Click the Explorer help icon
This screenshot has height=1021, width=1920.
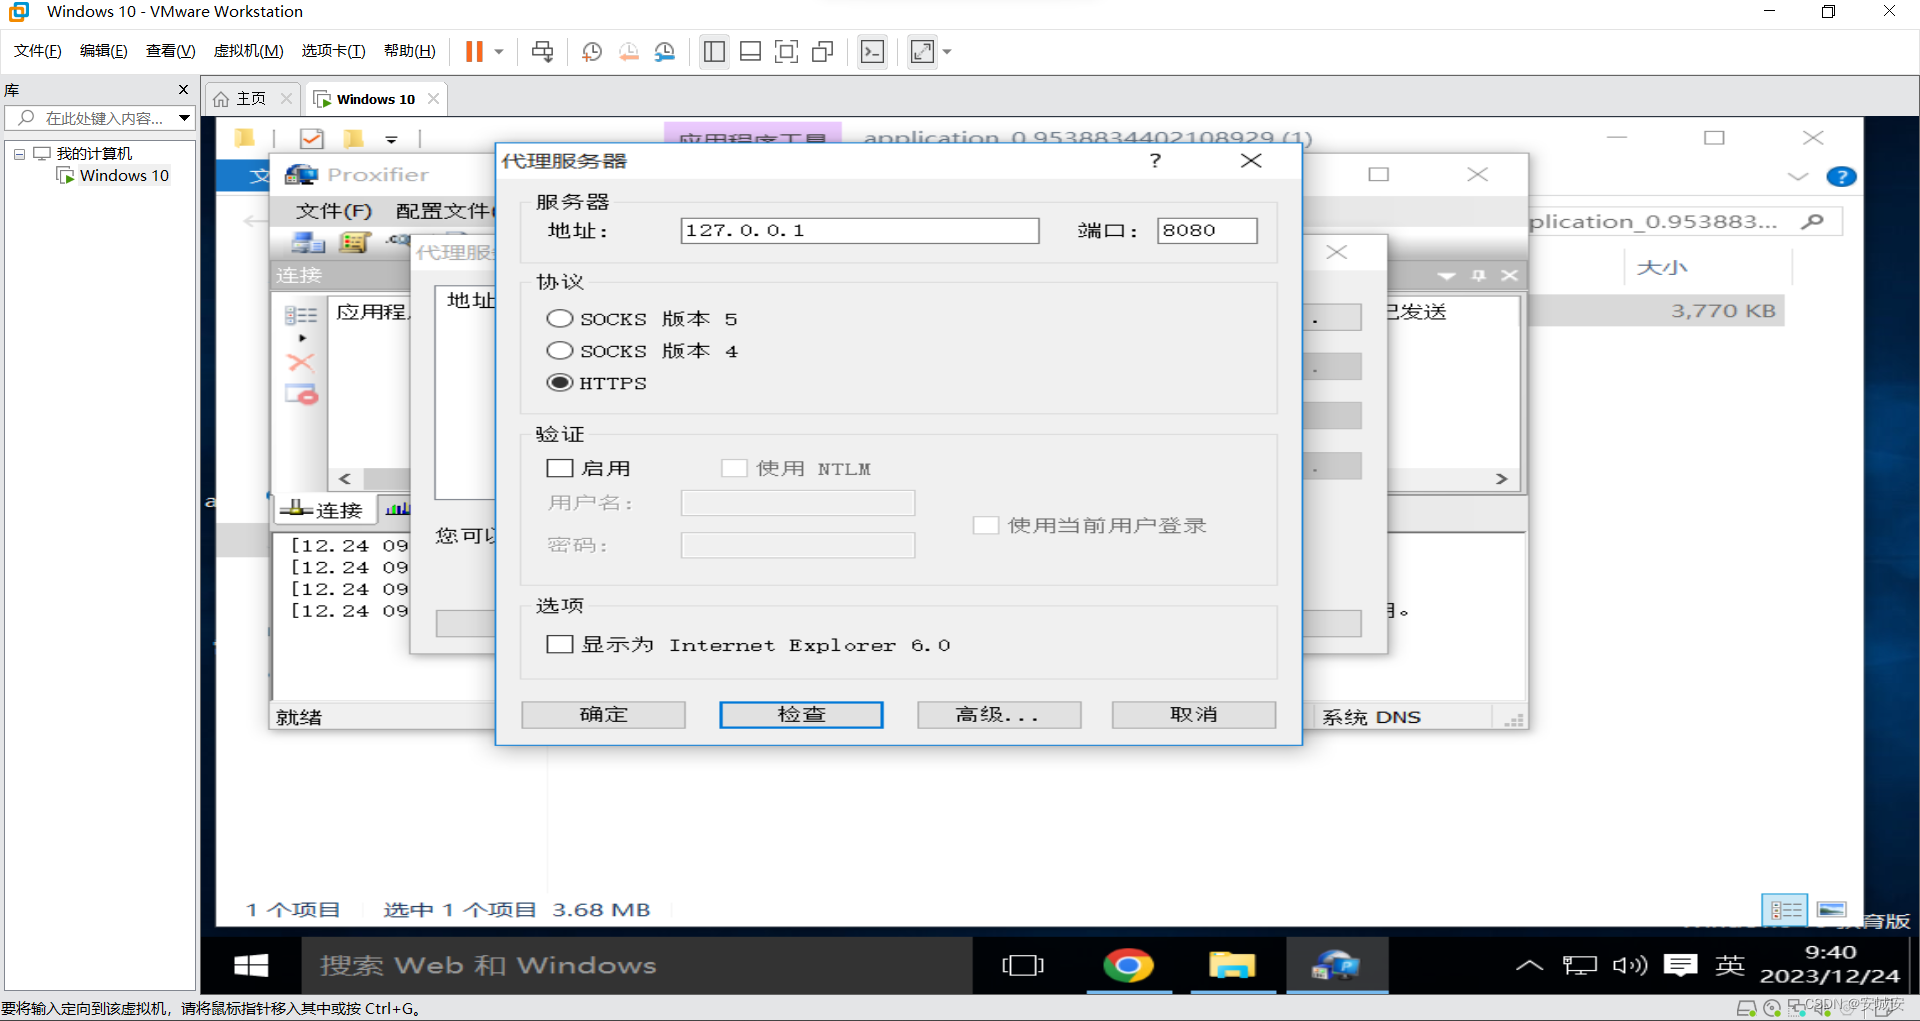1841,177
